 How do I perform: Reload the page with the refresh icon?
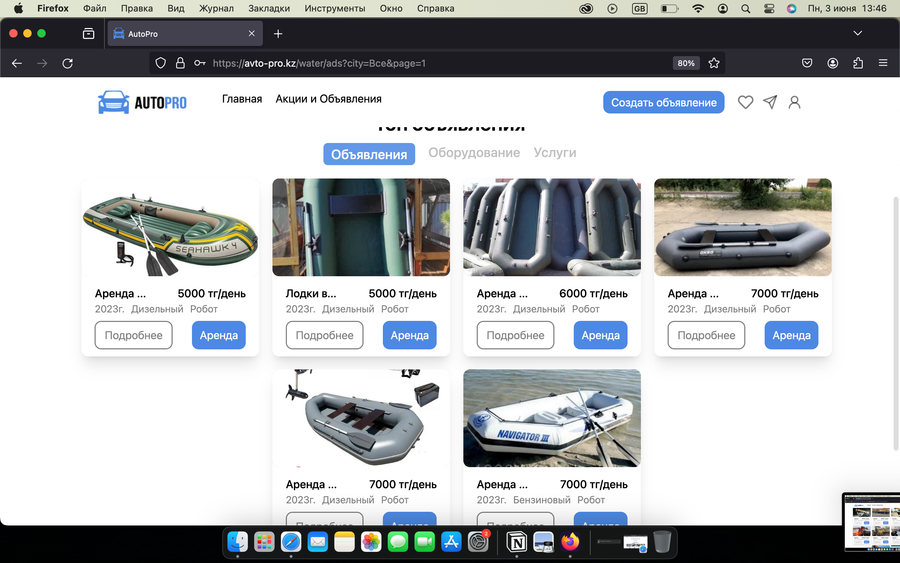coord(68,63)
